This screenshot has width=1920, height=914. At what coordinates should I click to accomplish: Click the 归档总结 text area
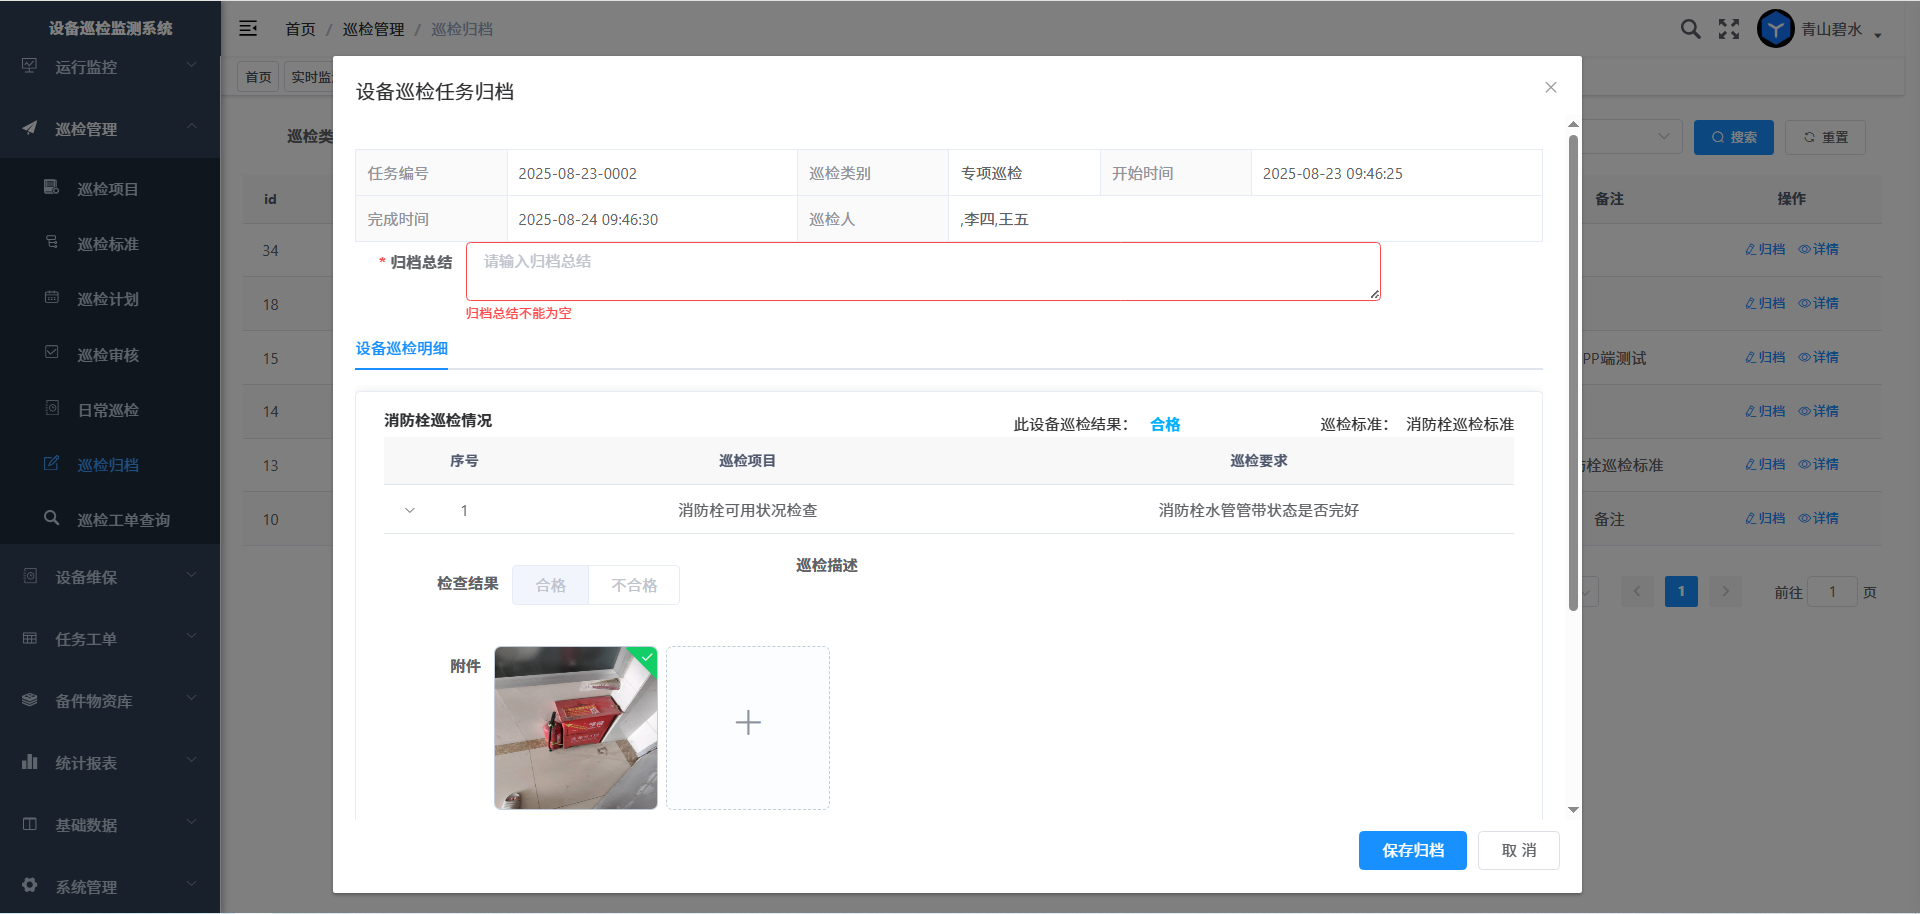click(922, 271)
